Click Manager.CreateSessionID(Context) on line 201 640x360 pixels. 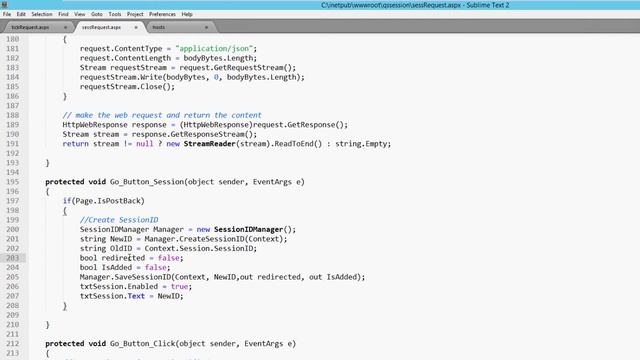pos(213,239)
